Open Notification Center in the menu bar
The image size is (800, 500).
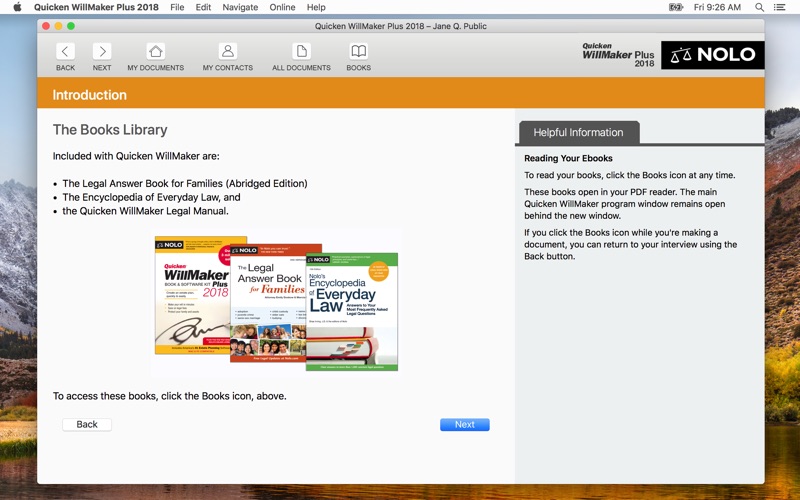[780, 7]
